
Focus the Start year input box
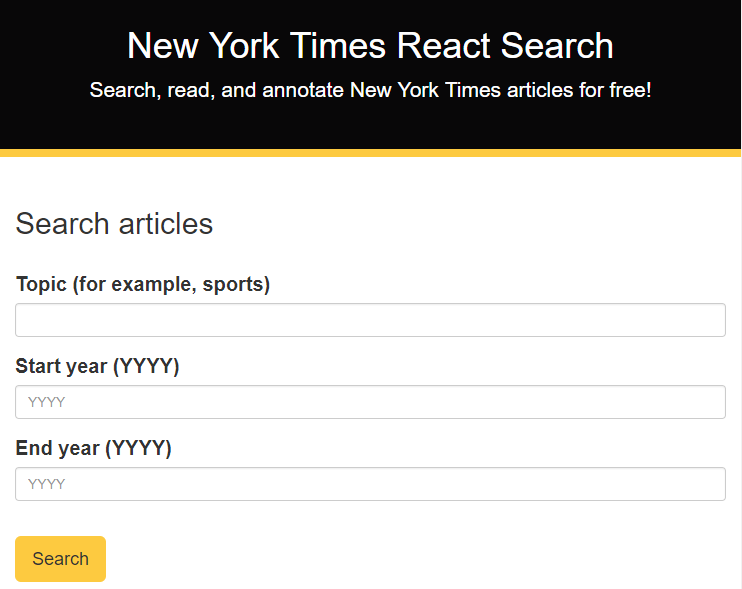[x=370, y=402]
